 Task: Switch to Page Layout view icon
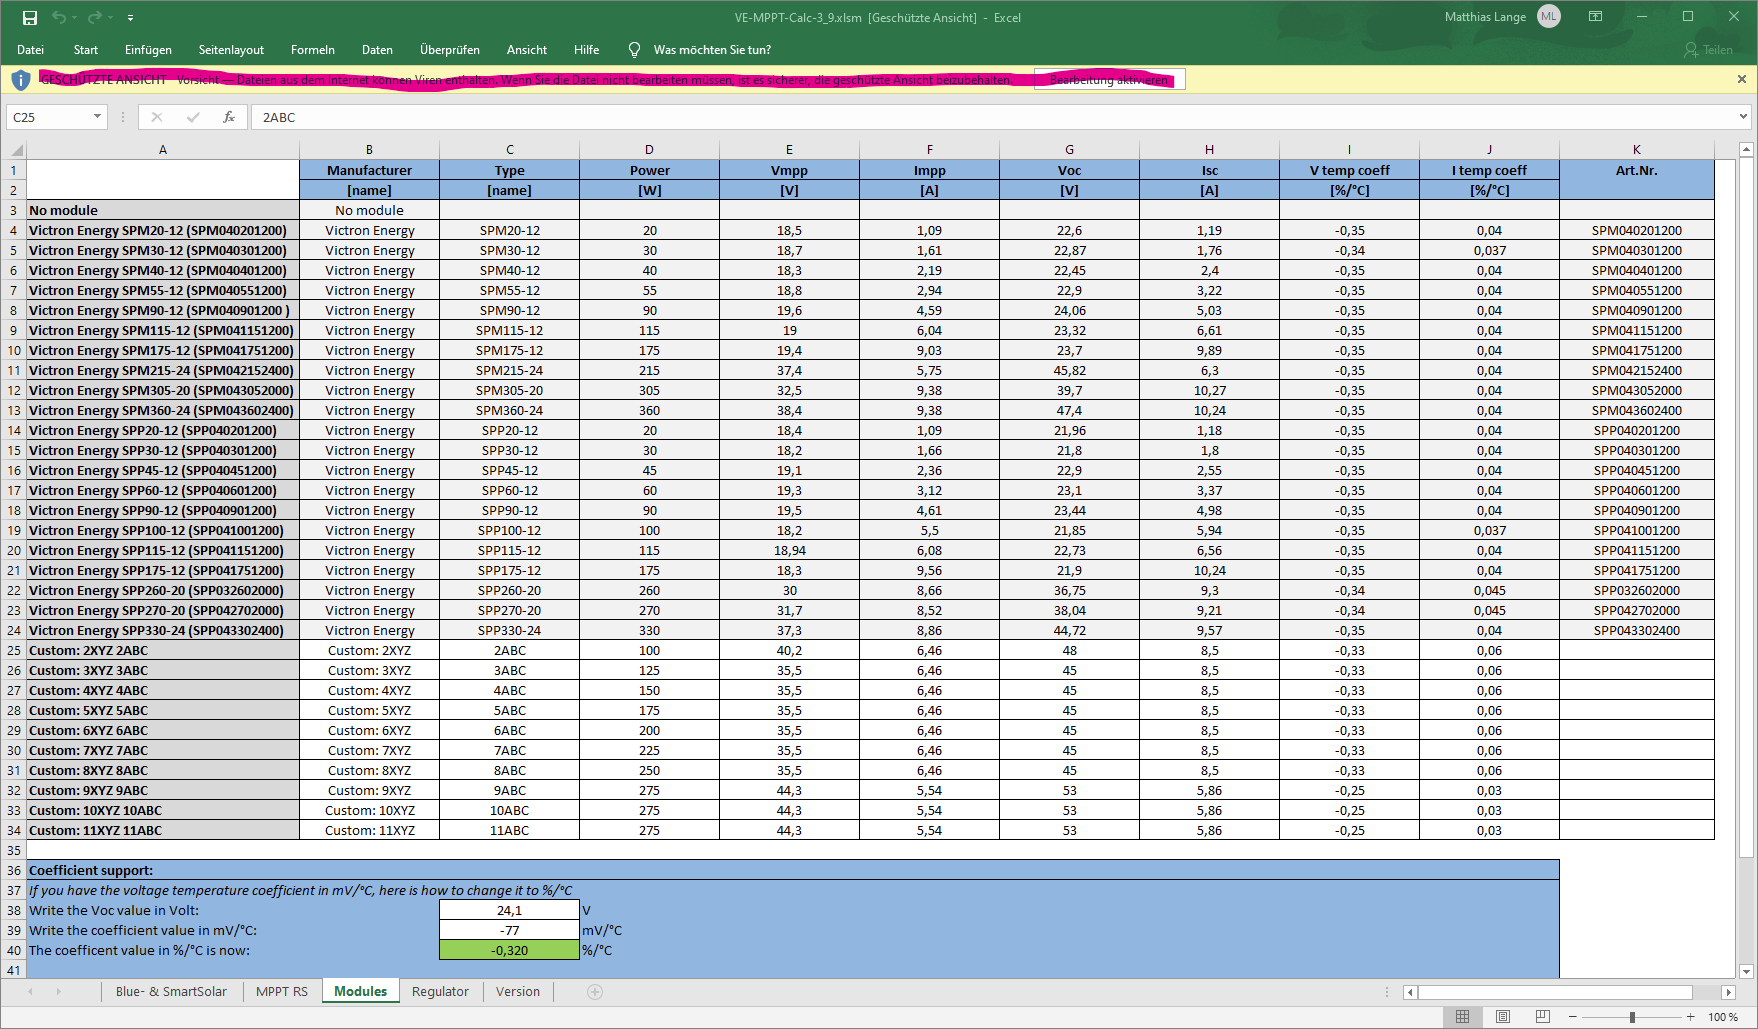[1502, 1017]
